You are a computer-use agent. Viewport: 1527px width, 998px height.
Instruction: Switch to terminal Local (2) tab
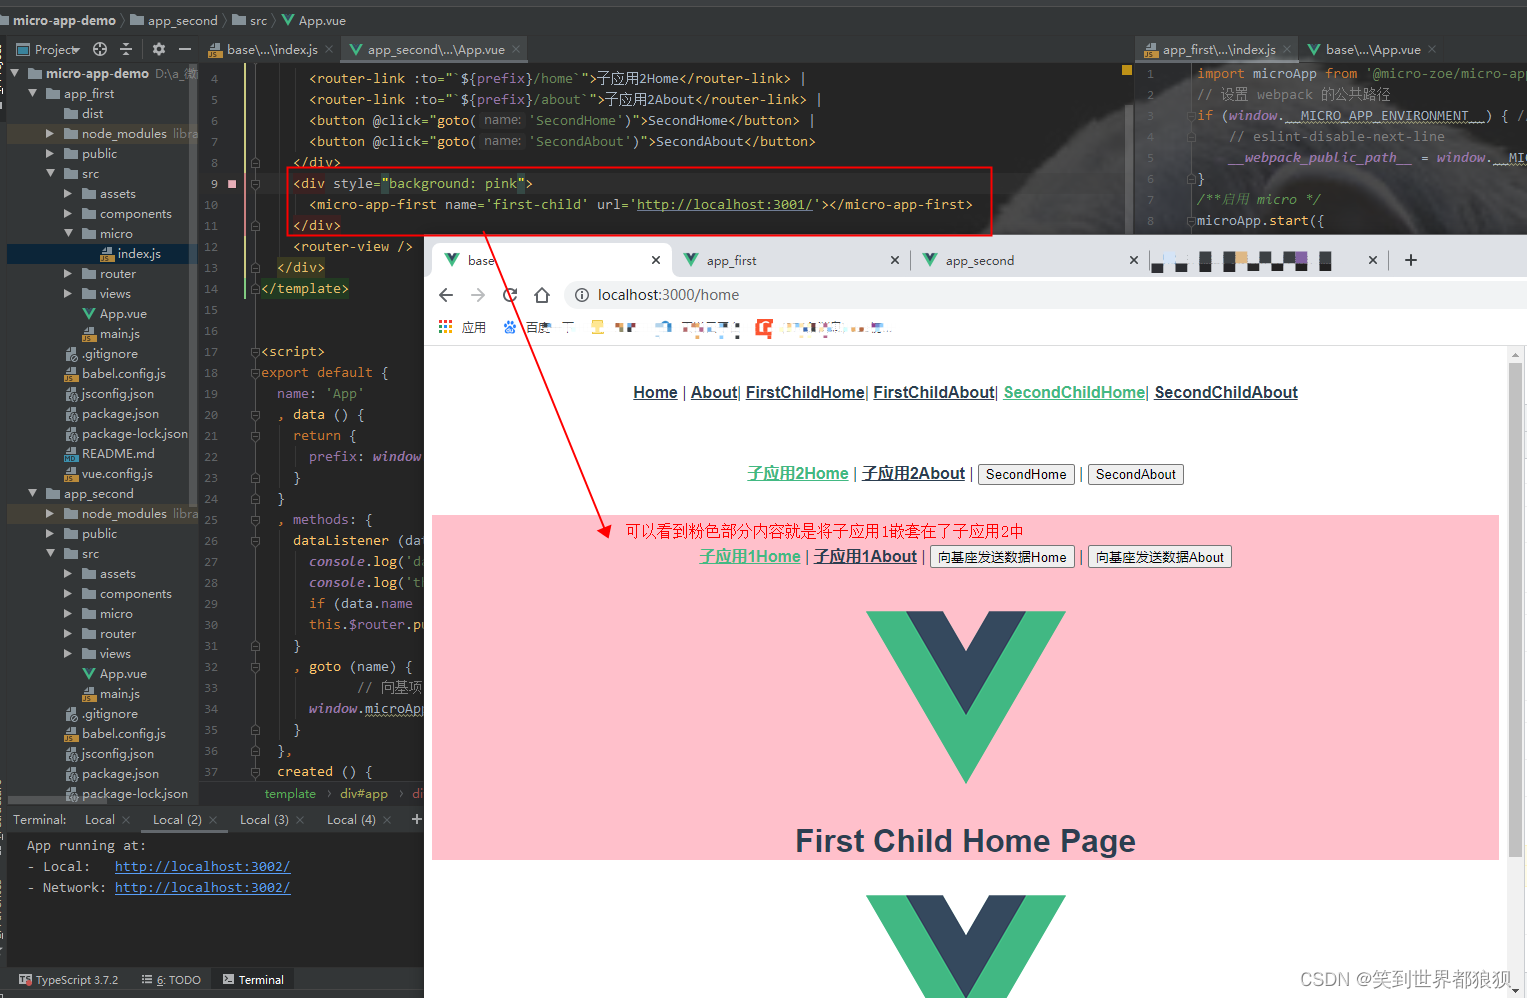pyautogui.click(x=177, y=819)
